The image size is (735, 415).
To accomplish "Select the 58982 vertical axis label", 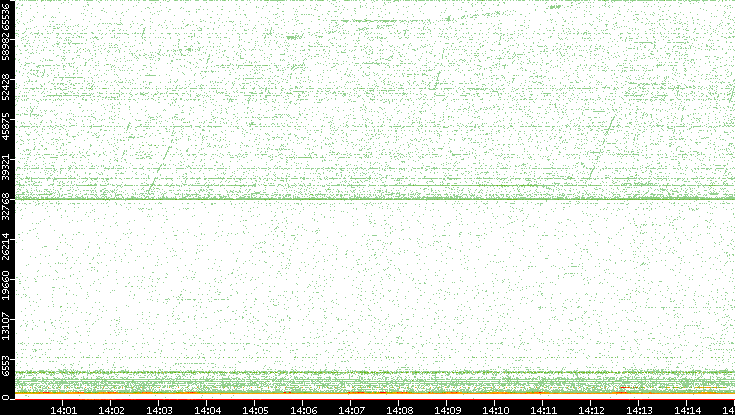I will tap(5, 47).
